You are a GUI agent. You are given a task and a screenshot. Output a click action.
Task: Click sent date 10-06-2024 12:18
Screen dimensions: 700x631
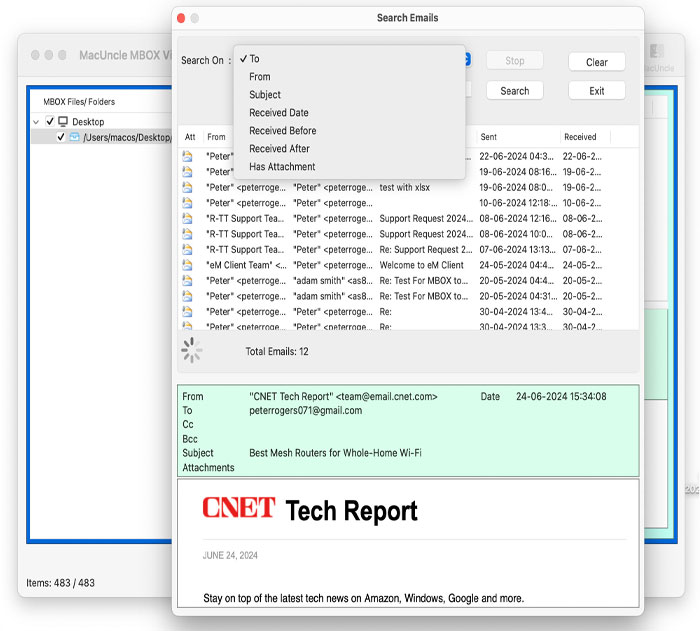point(518,203)
